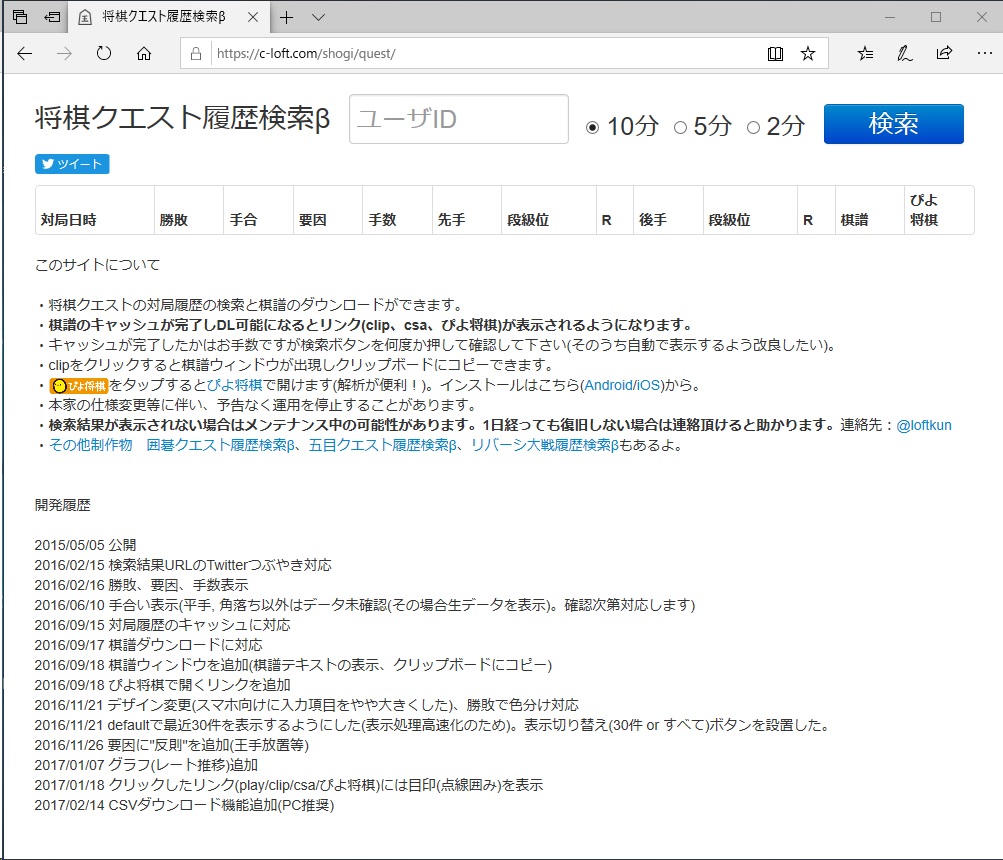Click the 2017/01/07 グラフ entry
The image size is (1003, 860).
click(x=146, y=765)
